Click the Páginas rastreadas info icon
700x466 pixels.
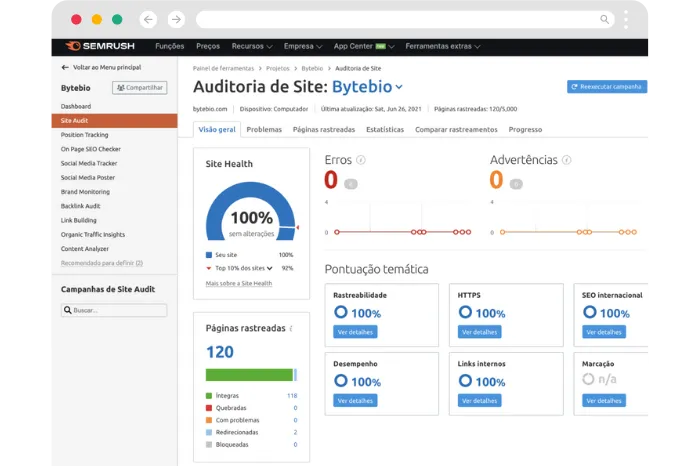(x=291, y=329)
